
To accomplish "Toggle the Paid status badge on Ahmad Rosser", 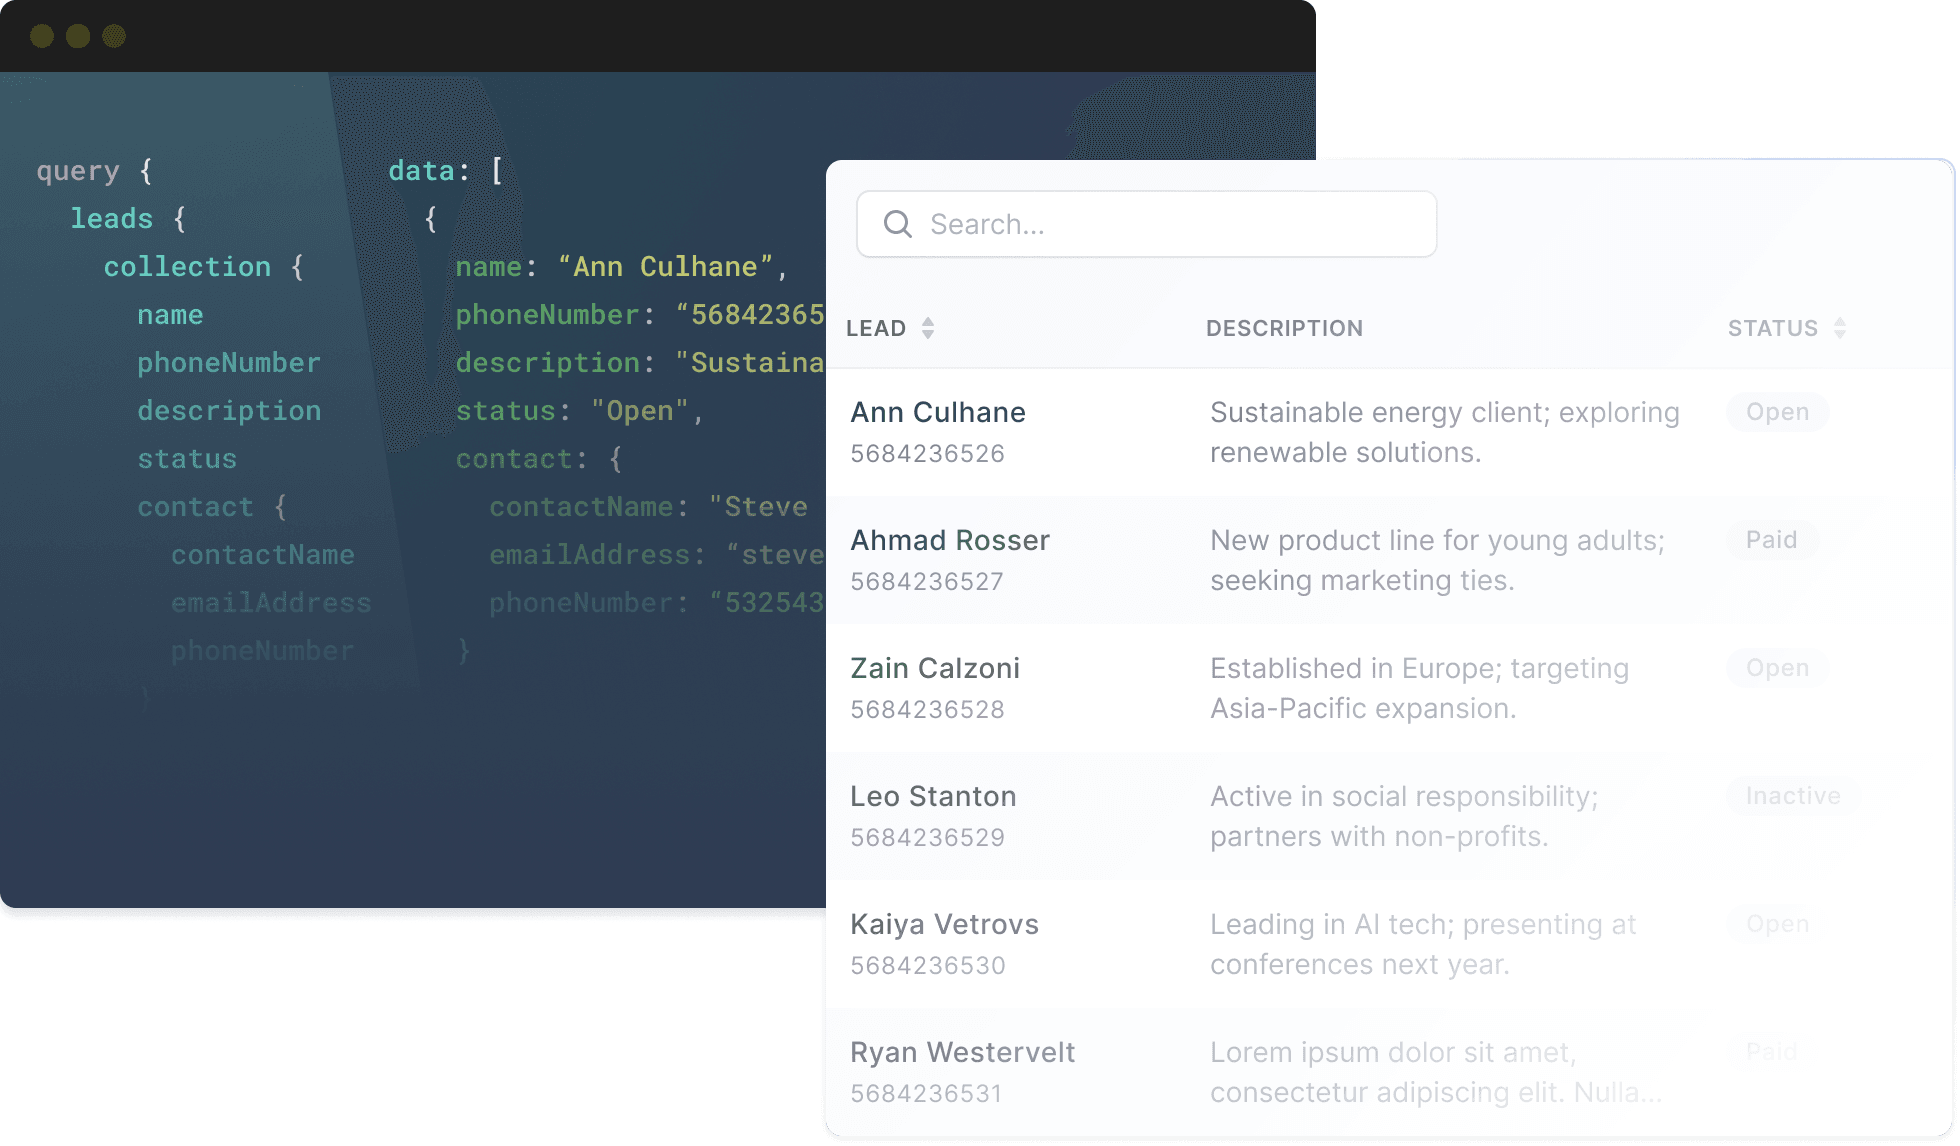I will click(1771, 540).
